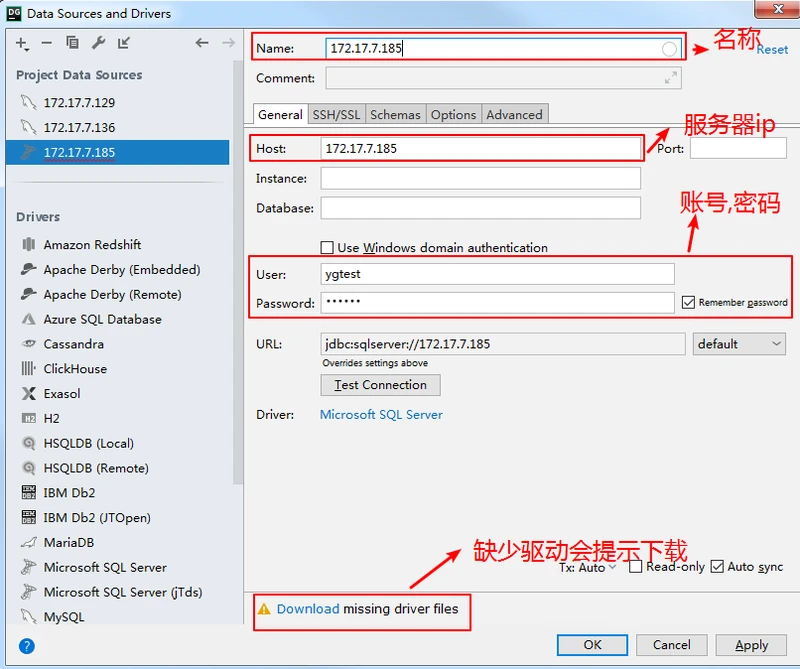This screenshot has height=669, width=800.
Task: Switch to the General tab
Action: point(280,114)
